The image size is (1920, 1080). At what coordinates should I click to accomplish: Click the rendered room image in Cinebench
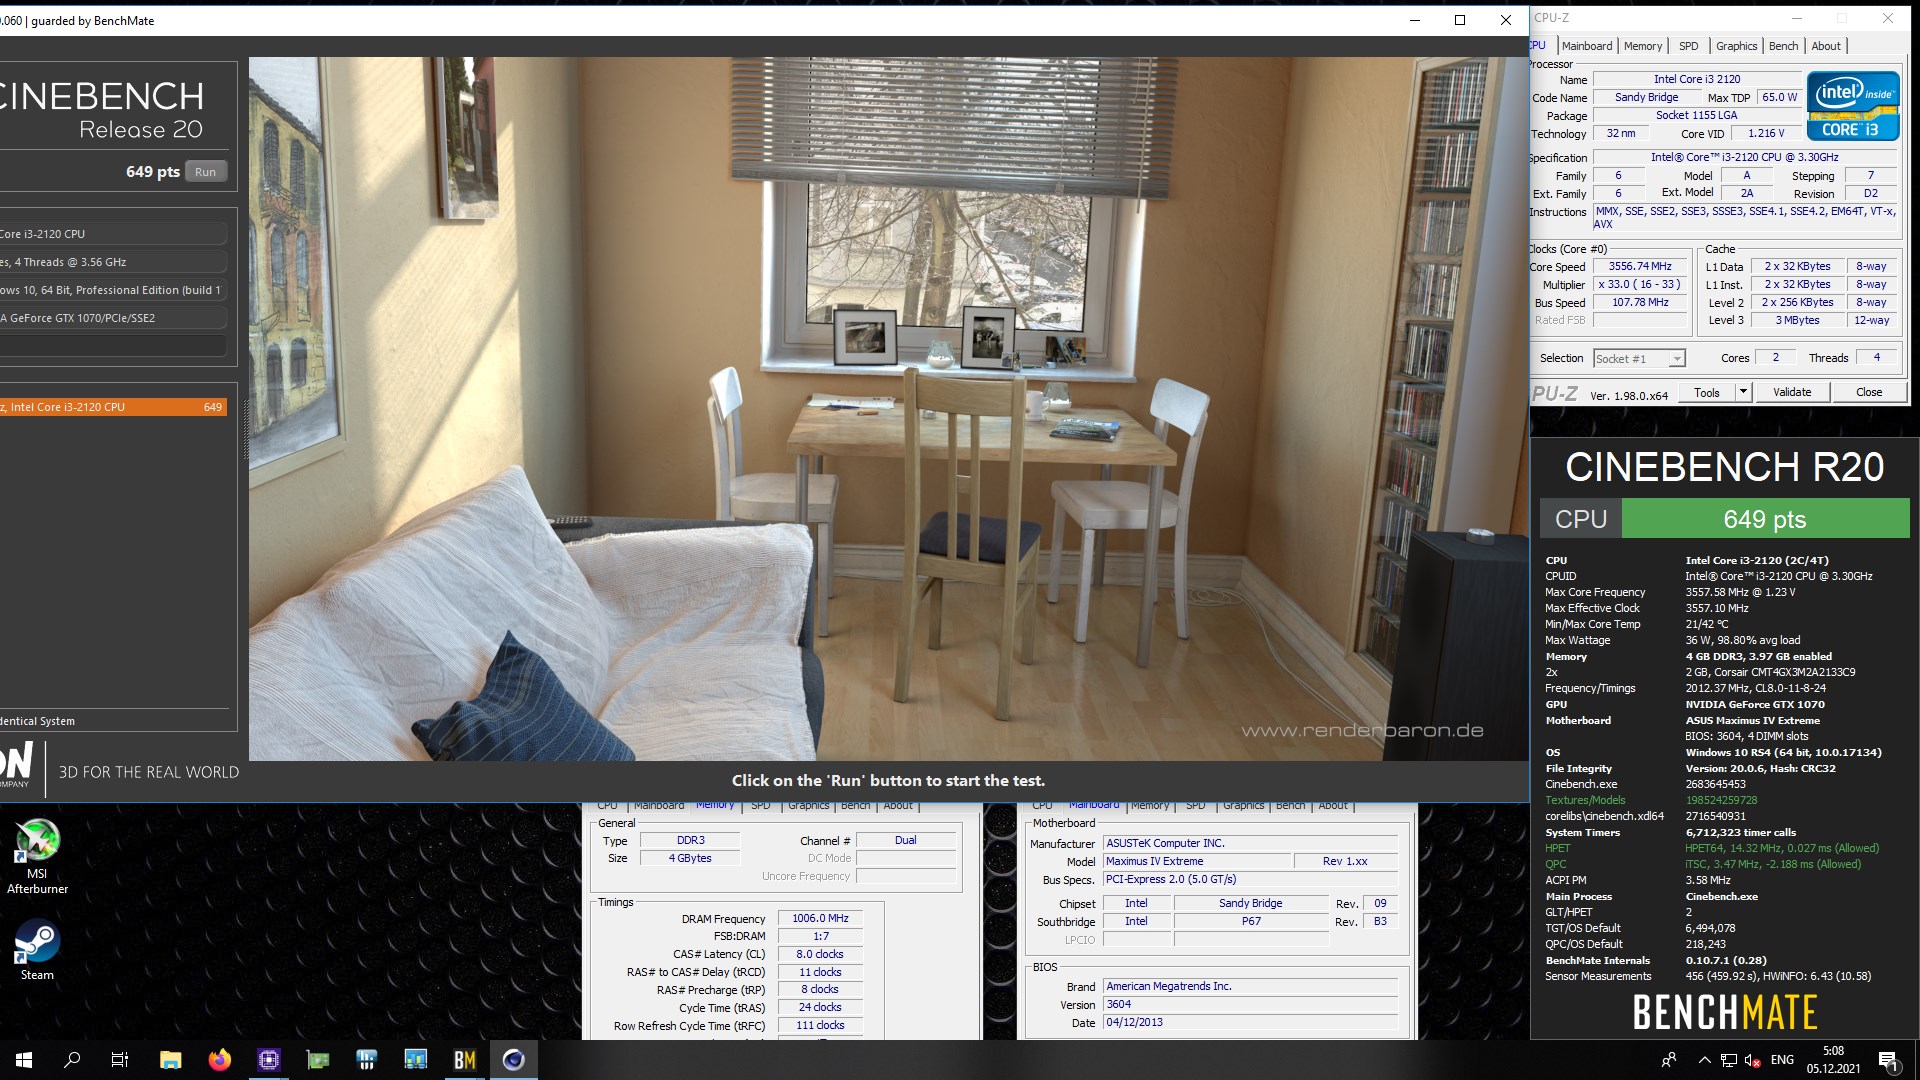(888, 408)
